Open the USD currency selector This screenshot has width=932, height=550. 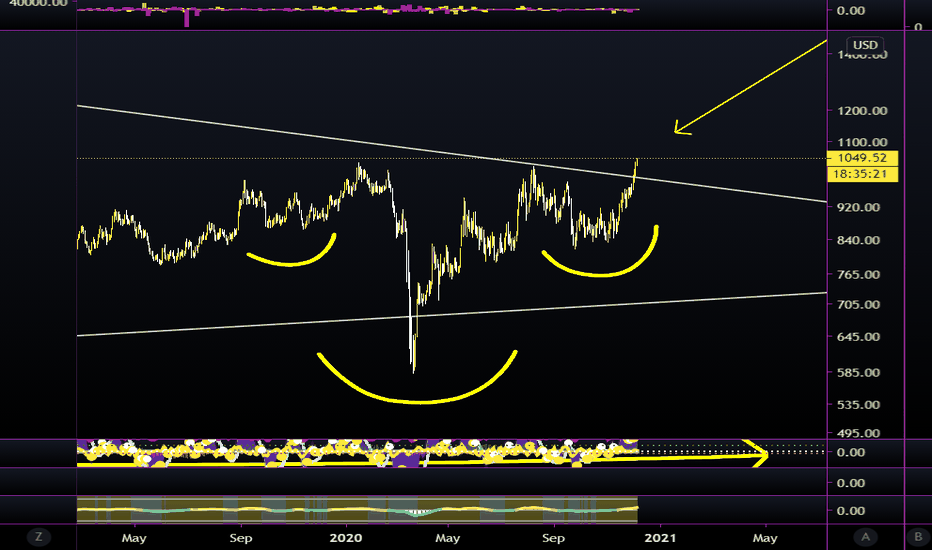coord(865,45)
